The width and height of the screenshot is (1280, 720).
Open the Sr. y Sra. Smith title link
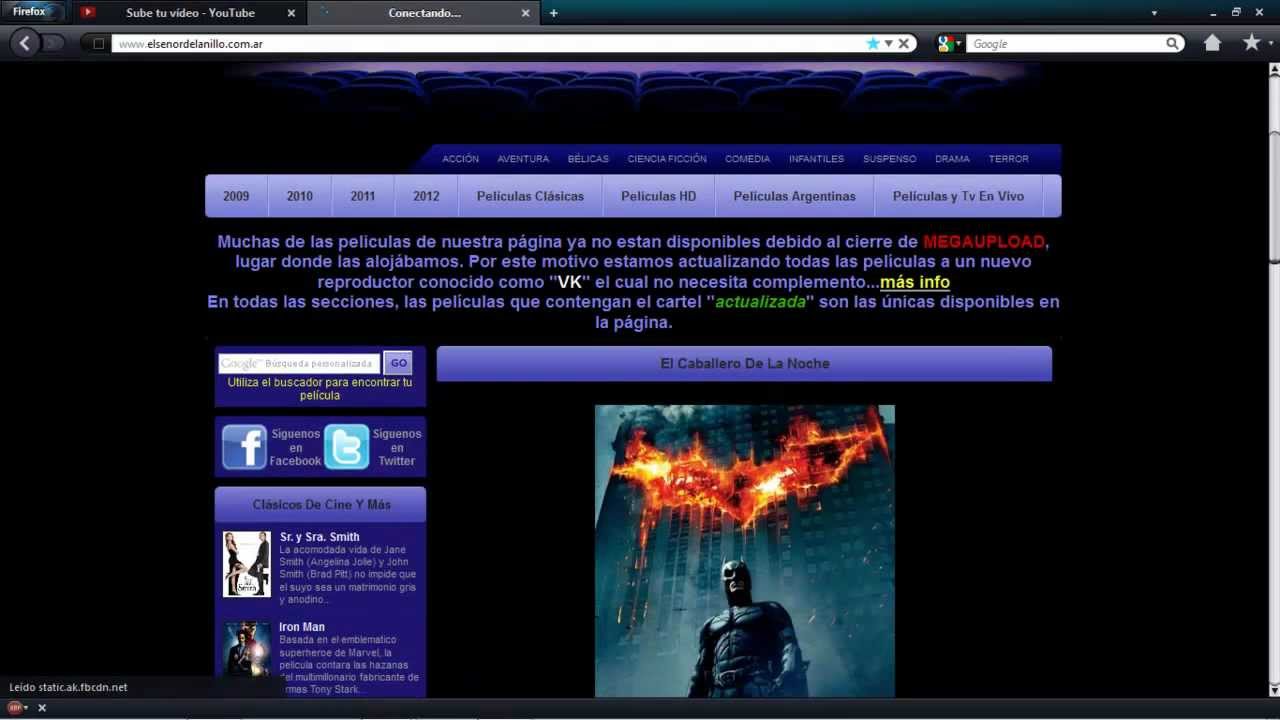tap(319, 537)
